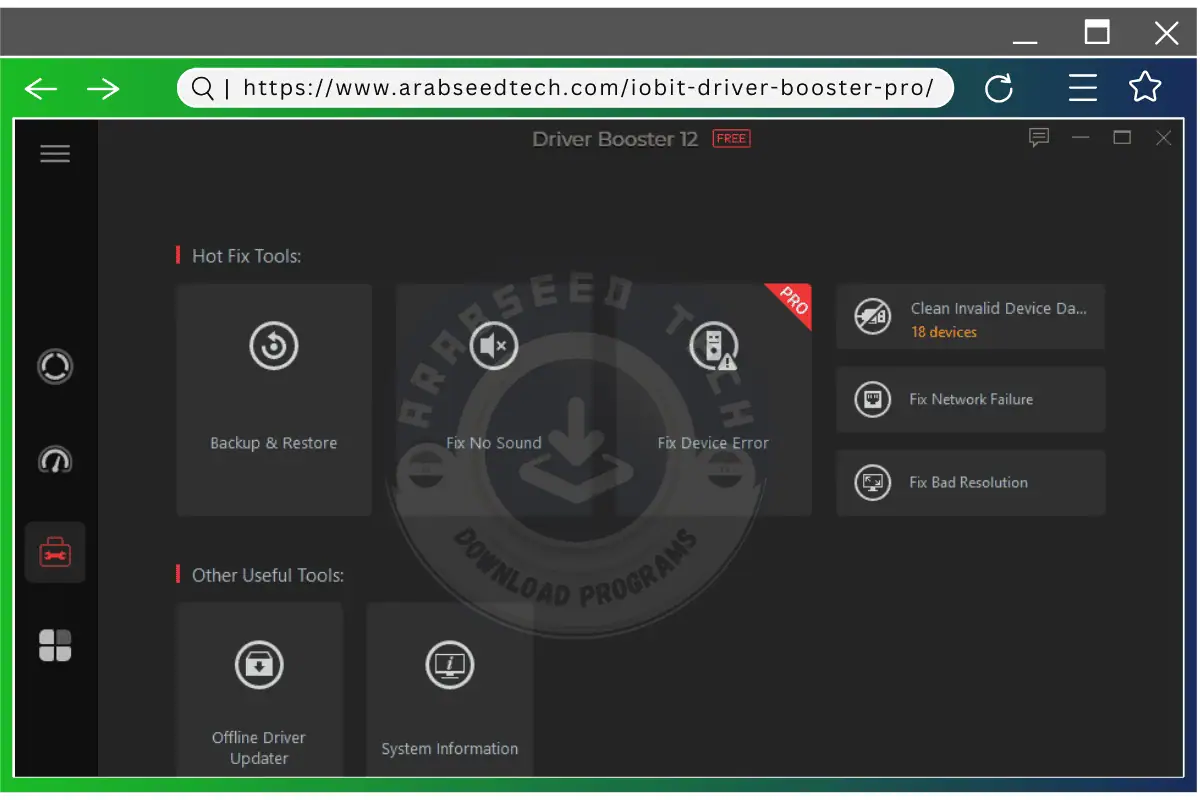This screenshot has width=1200, height=800.
Task: Select the Boost sidebar icon
Action: click(55, 461)
